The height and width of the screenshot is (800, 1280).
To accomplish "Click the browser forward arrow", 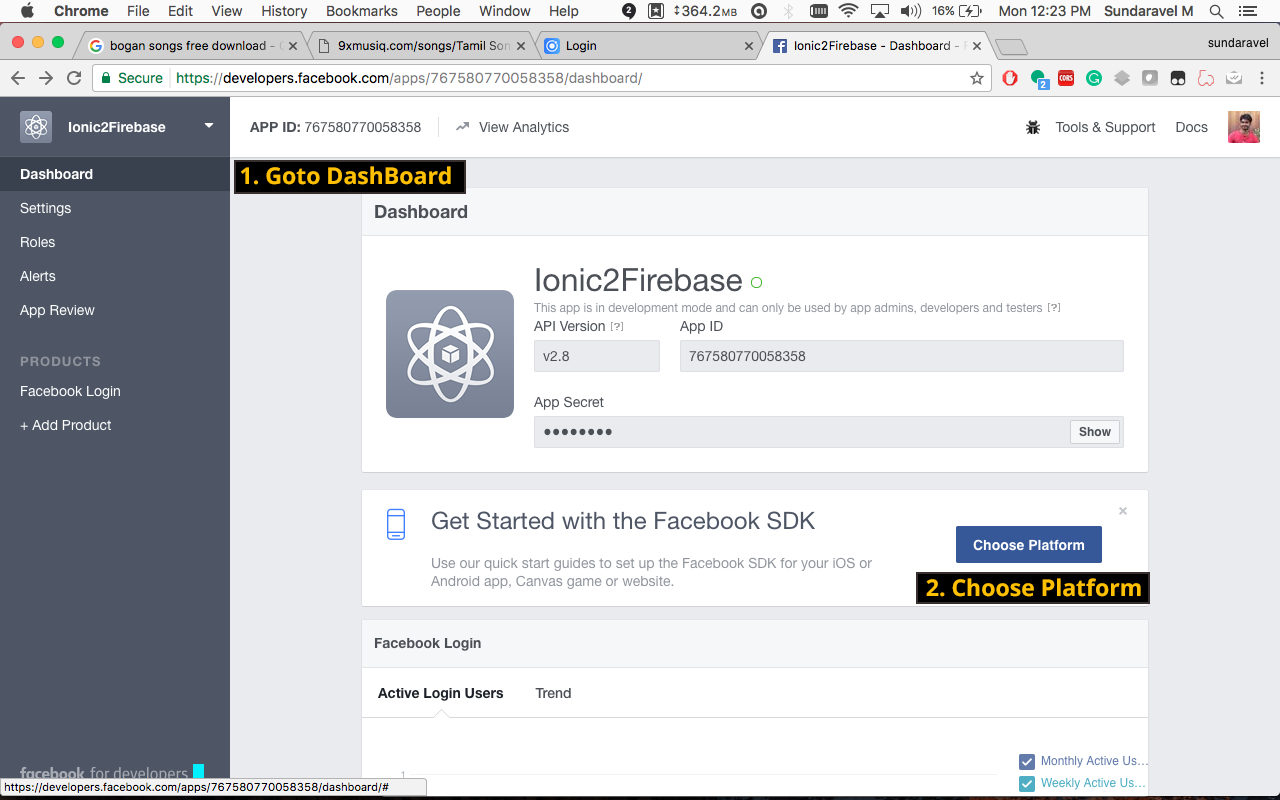I will 46,78.
